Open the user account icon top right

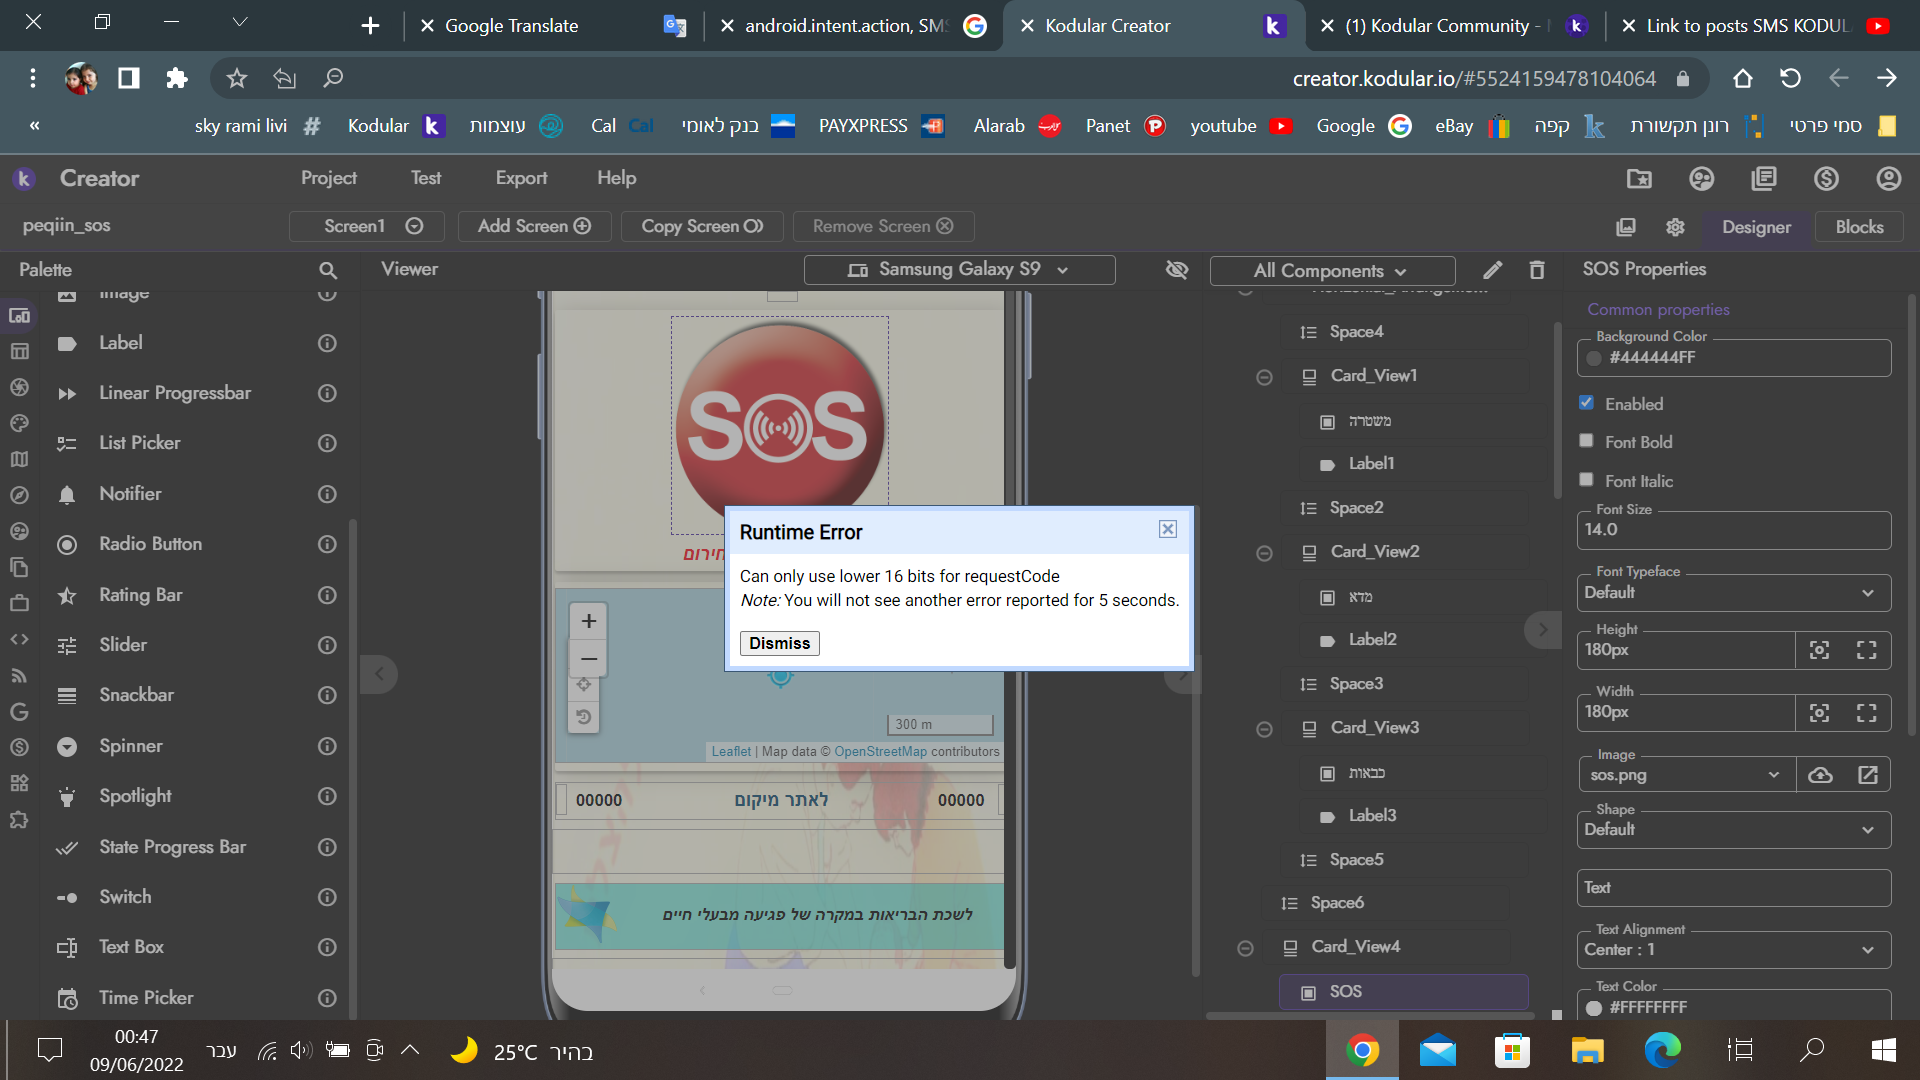[1888, 178]
